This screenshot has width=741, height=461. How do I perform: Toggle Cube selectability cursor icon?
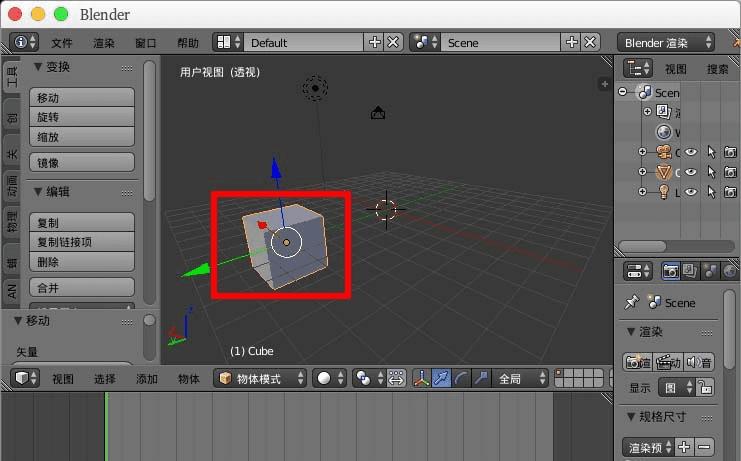(x=711, y=172)
